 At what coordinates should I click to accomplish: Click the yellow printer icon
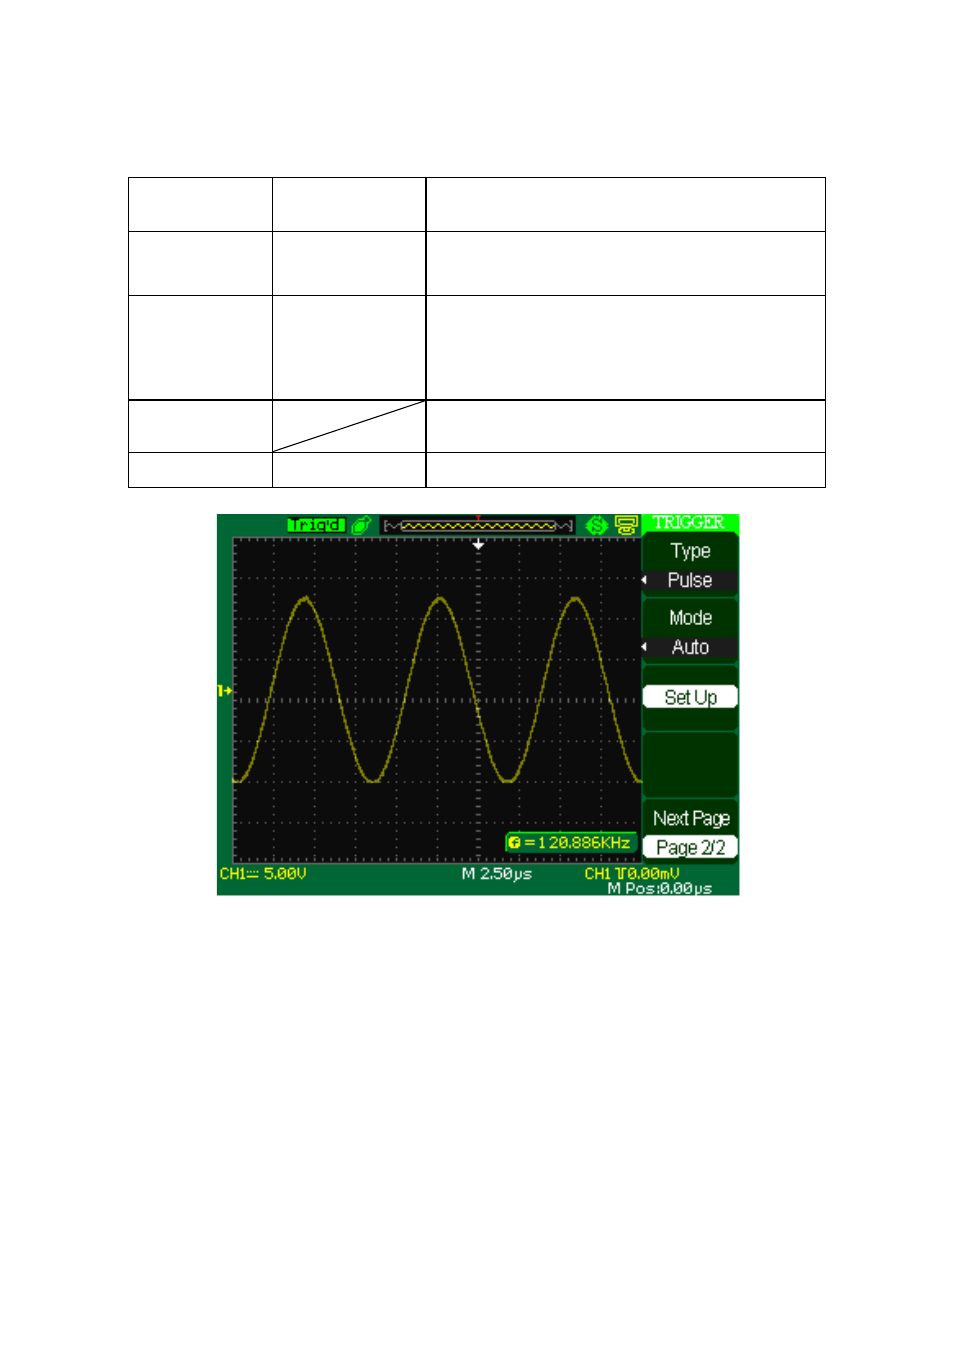(x=626, y=525)
